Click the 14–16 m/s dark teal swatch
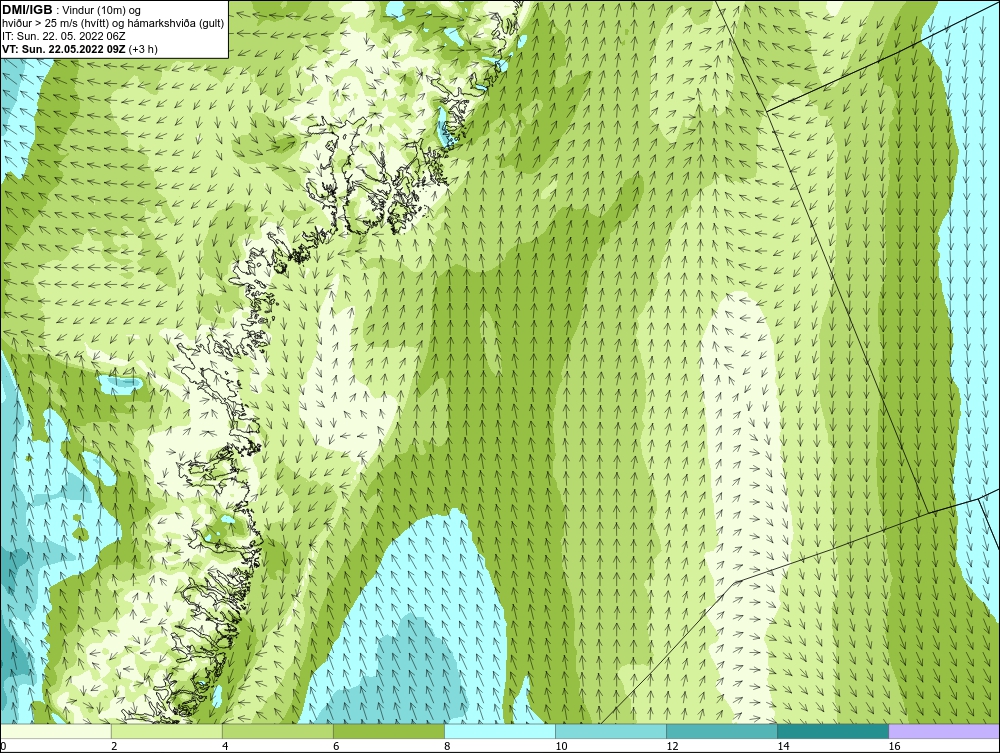This screenshot has height=753, width=1000. point(832,731)
